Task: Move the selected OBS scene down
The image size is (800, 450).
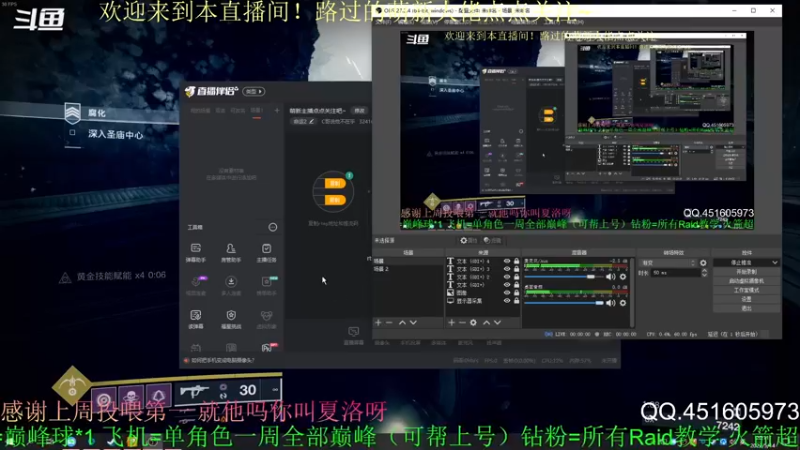Action: 413,322
